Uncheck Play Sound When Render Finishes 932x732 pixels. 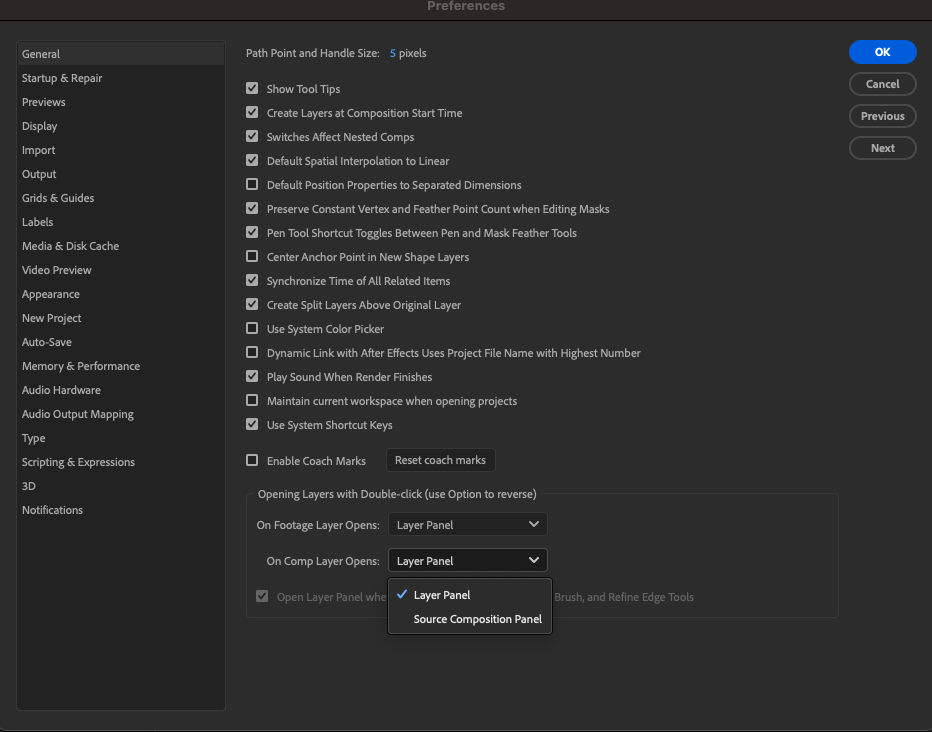click(x=252, y=376)
